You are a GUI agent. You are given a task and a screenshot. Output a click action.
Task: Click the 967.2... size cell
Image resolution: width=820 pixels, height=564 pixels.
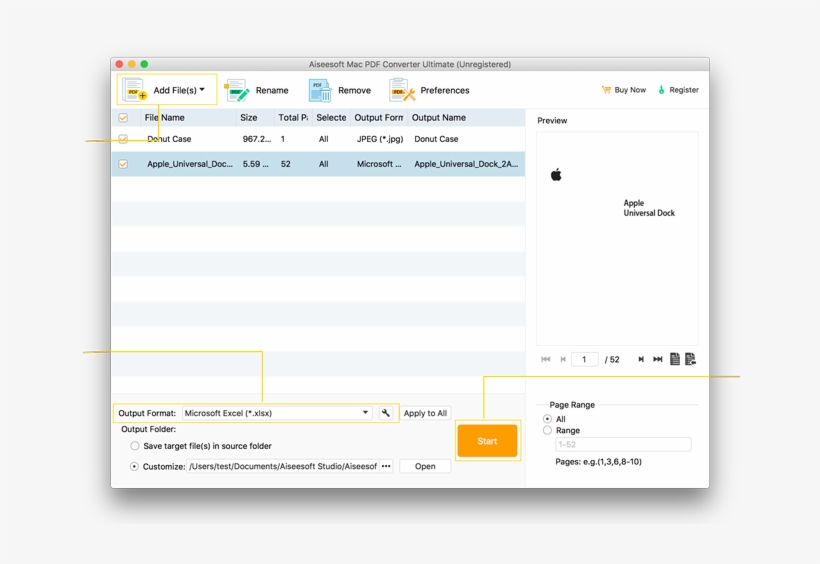[257, 139]
